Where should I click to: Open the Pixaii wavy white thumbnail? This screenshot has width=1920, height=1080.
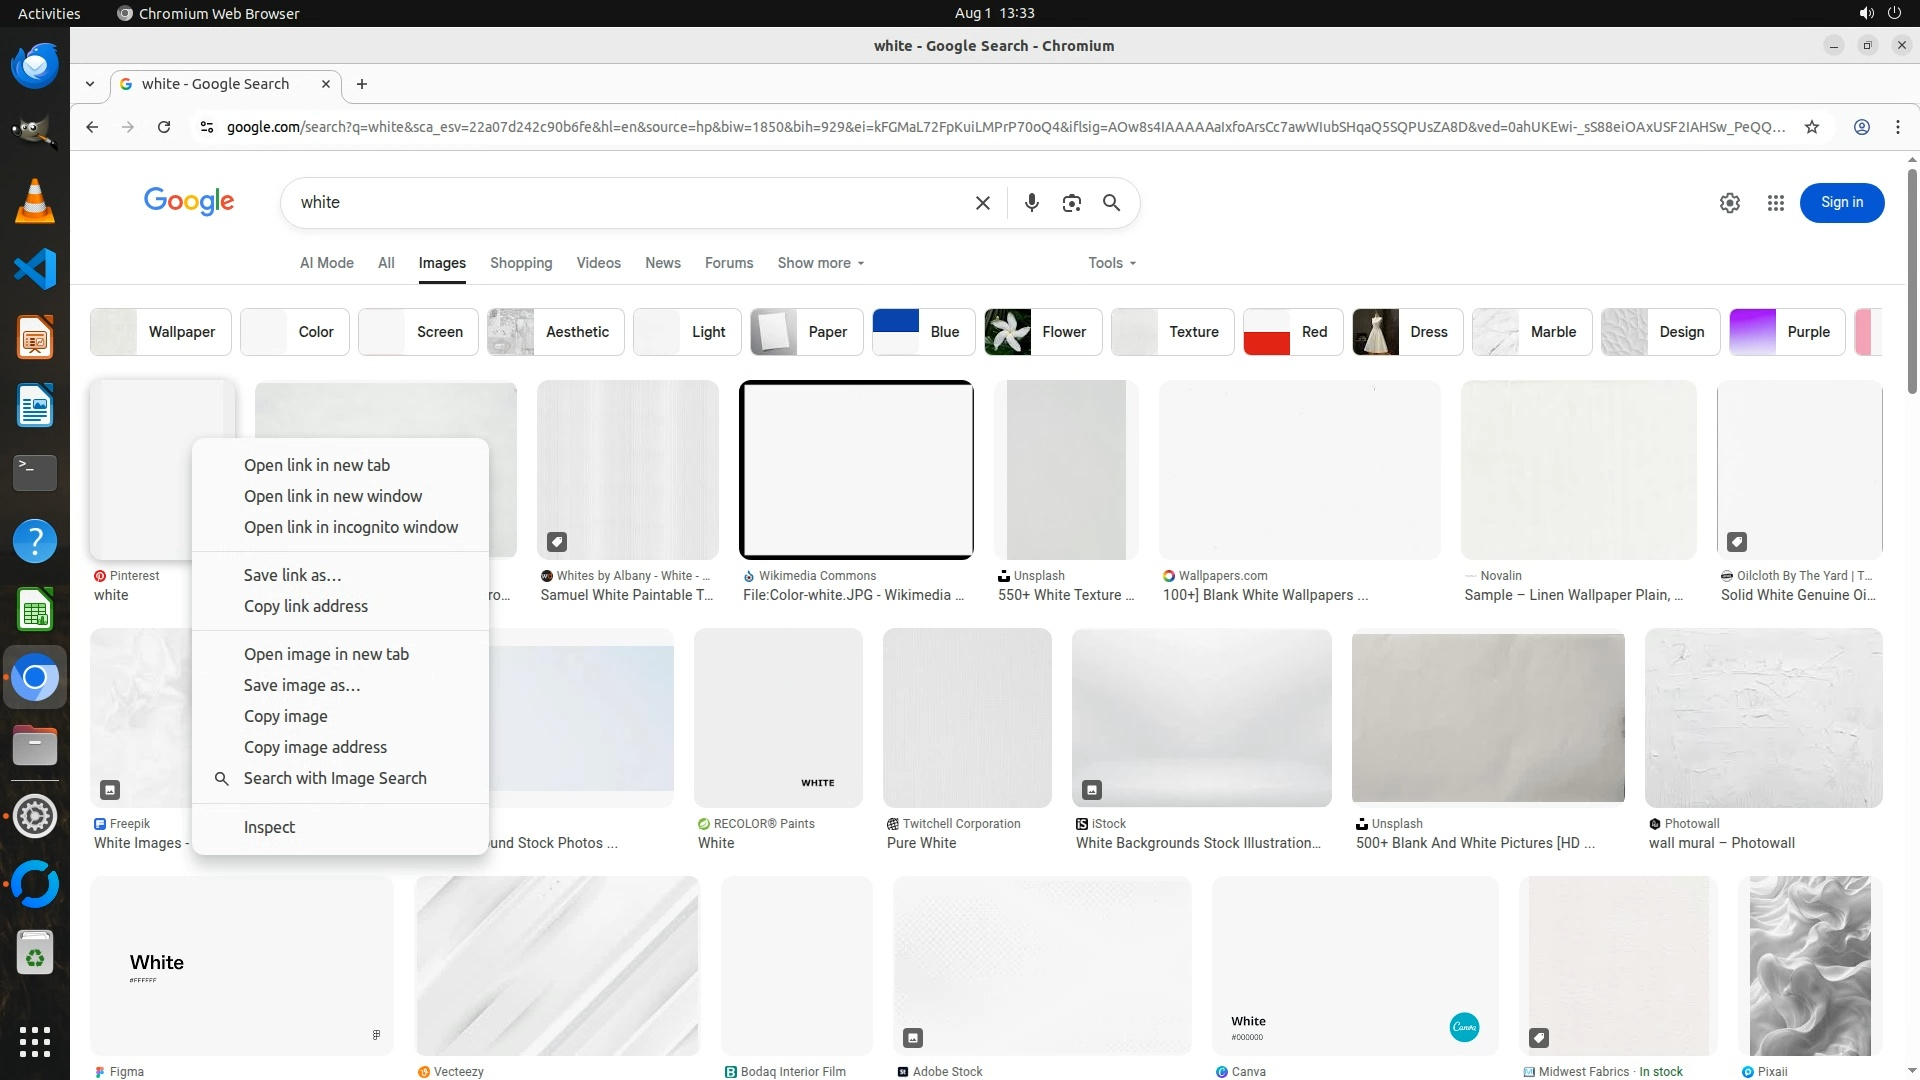click(x=1809, y=965)
